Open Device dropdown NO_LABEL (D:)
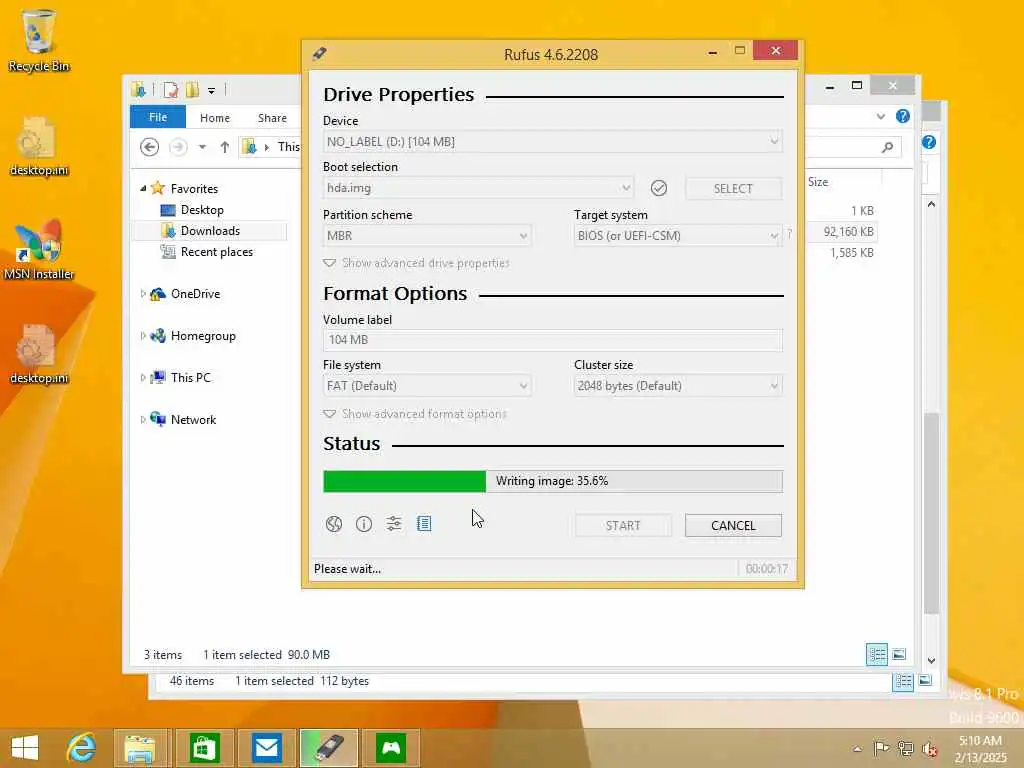 (552, 142)
